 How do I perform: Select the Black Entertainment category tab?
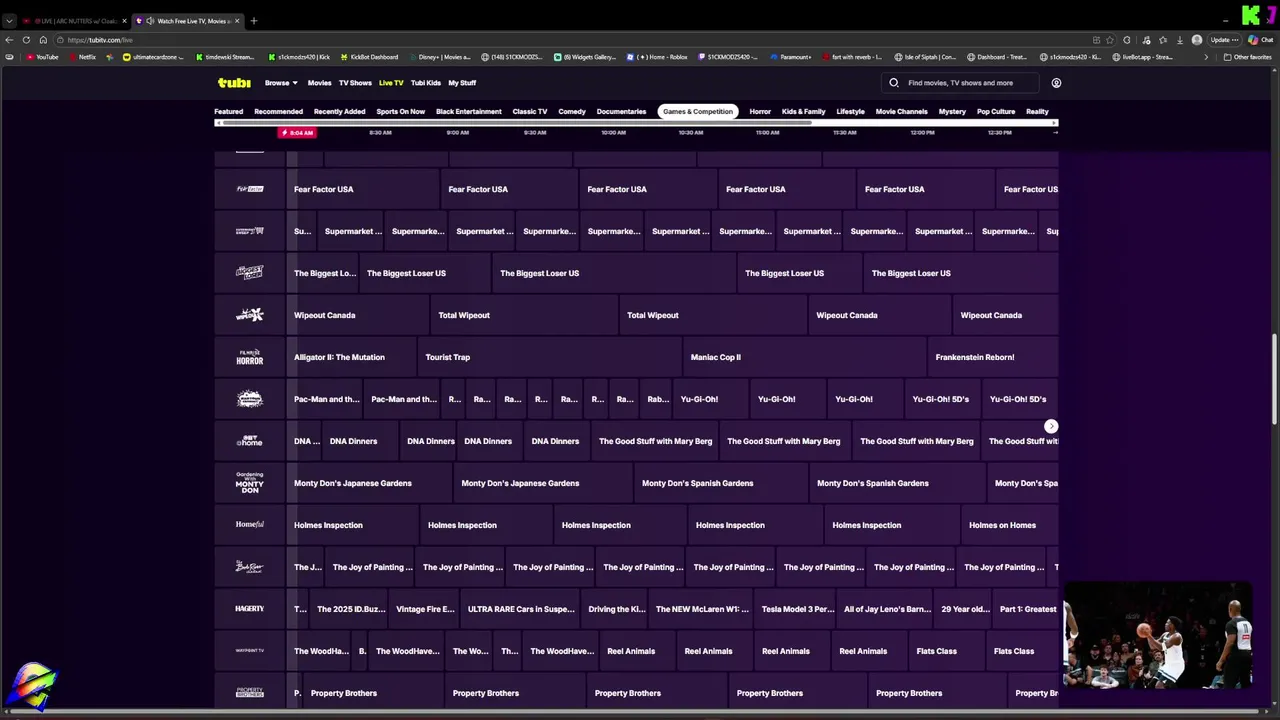[x=468, y=111]
